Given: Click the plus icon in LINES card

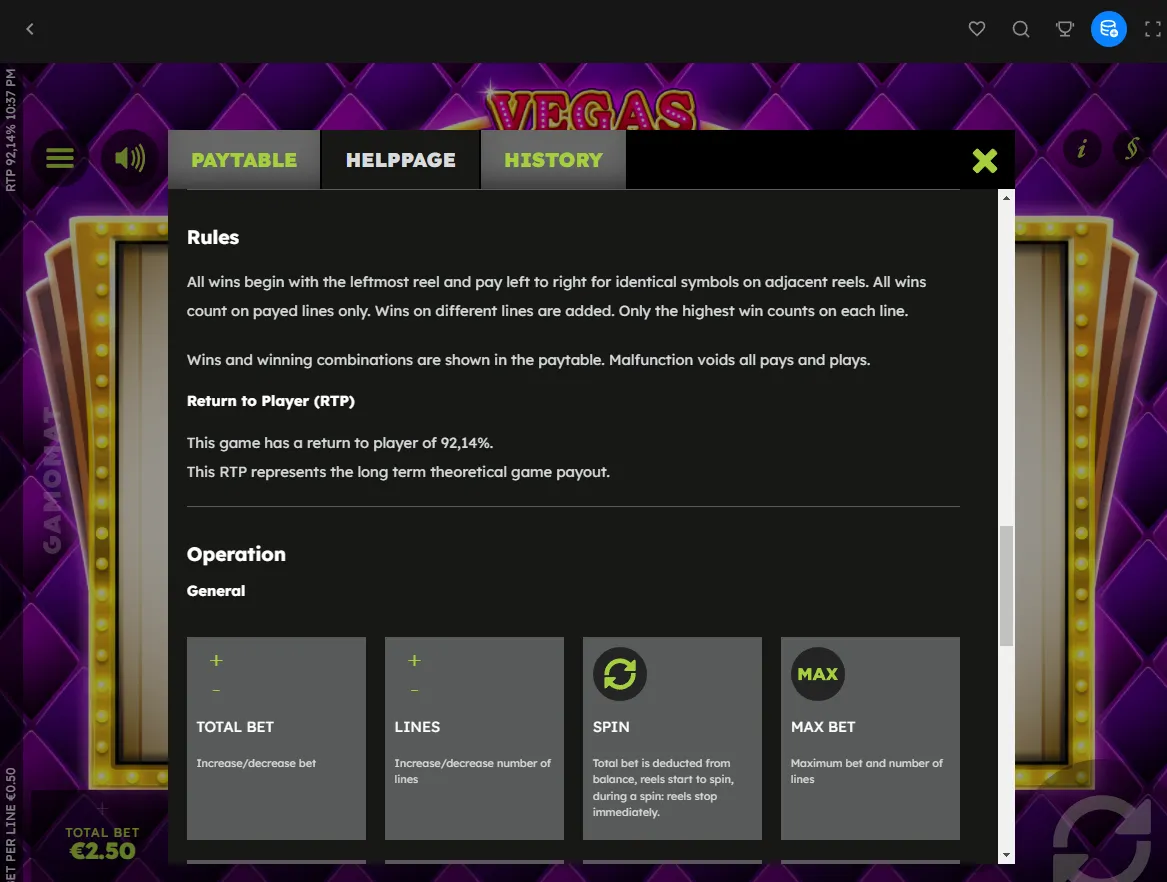Looking at the screenshot, I should pyautogui.click(x=415, y=660).
